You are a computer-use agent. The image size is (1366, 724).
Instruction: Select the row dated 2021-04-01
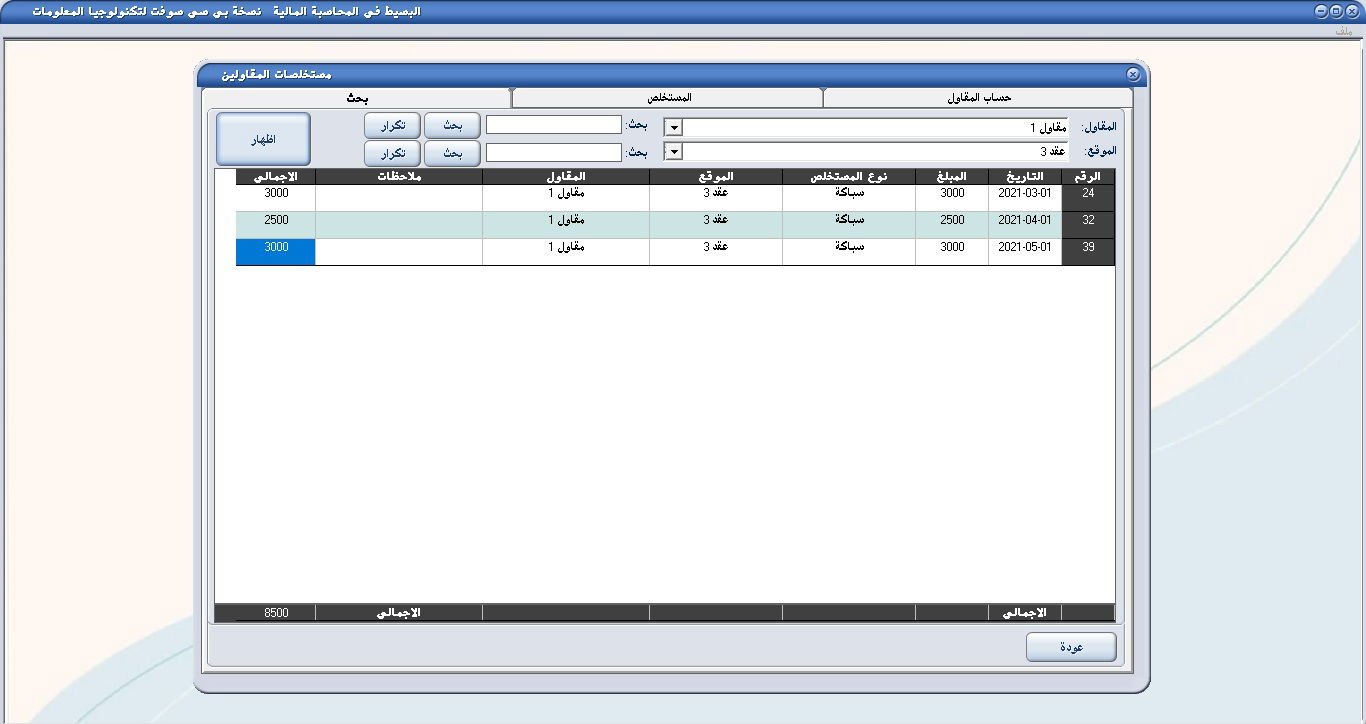click(1025, 220)
